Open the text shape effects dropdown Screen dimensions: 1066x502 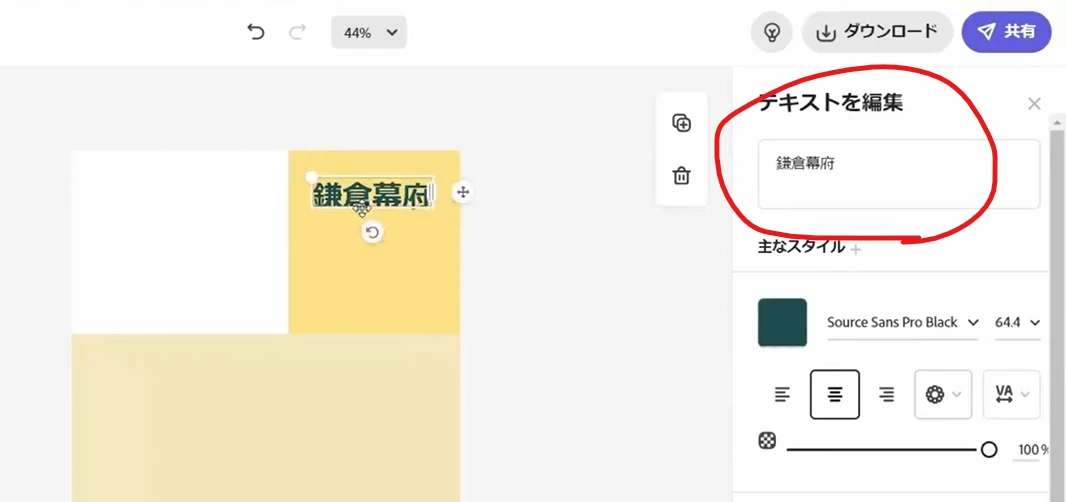(x=943, y=395)
